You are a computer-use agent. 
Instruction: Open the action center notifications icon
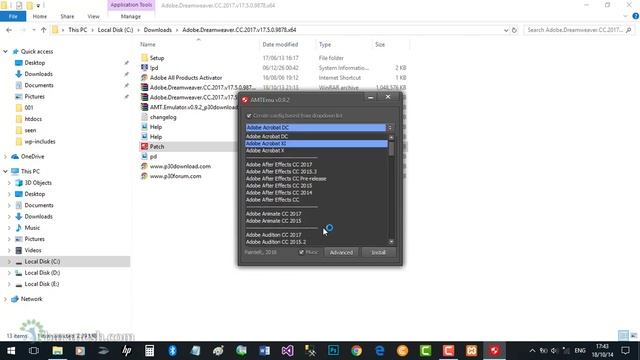pos(625,351)
